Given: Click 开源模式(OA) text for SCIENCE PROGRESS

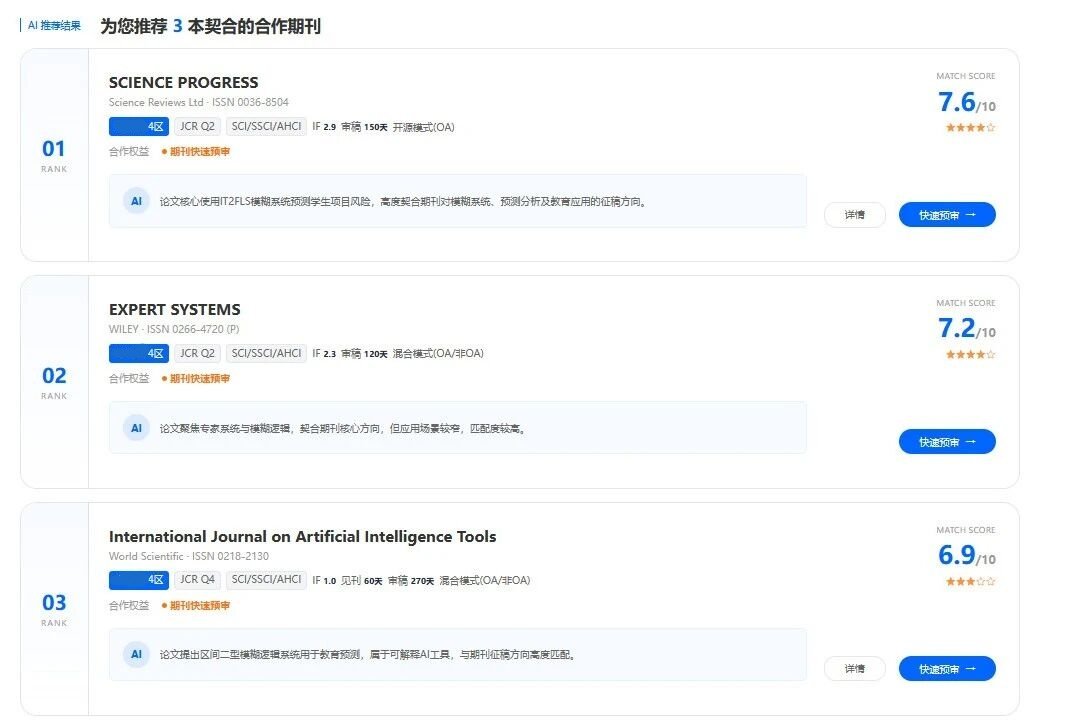Looking at the screenshot, I should (x=423, y=127).
